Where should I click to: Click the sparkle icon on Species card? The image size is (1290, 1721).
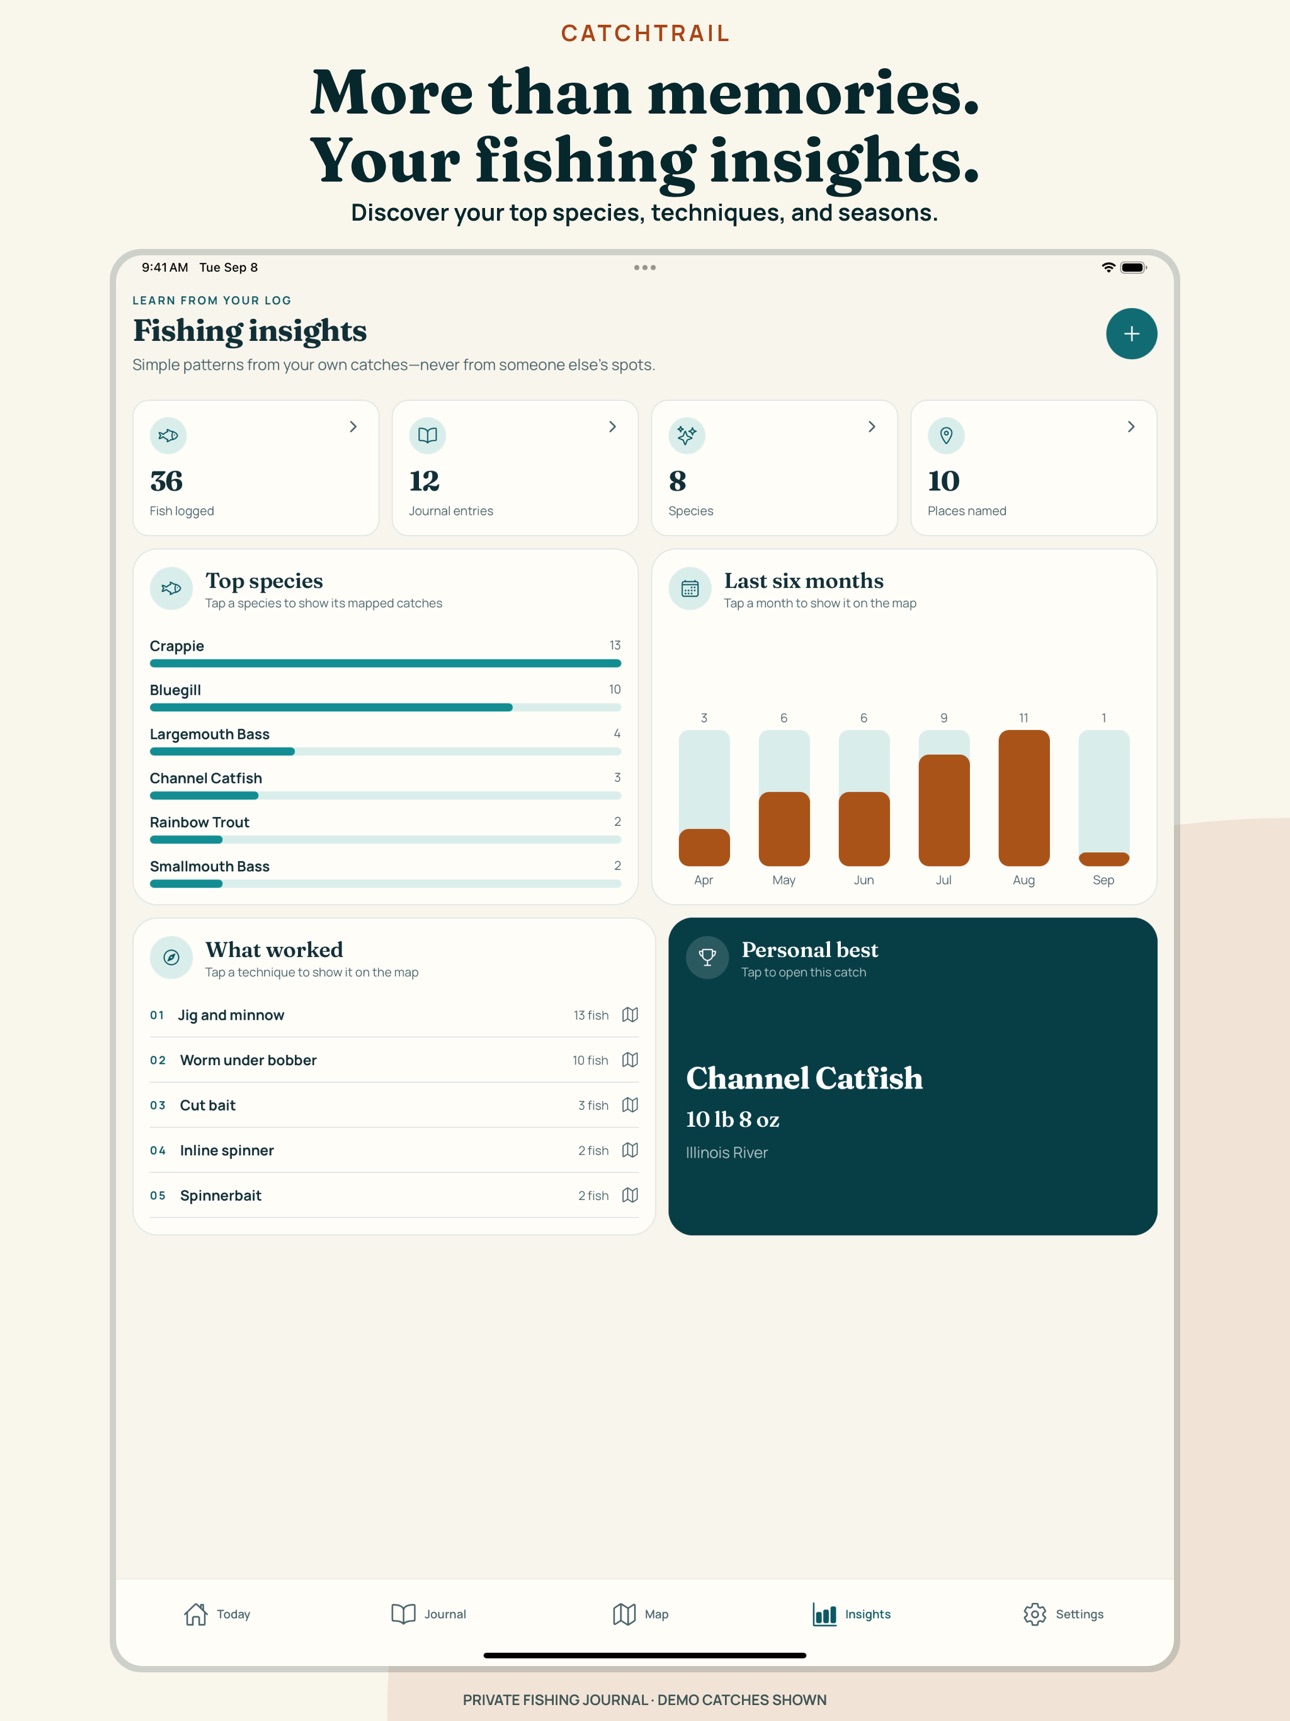[x=687, y=435]
